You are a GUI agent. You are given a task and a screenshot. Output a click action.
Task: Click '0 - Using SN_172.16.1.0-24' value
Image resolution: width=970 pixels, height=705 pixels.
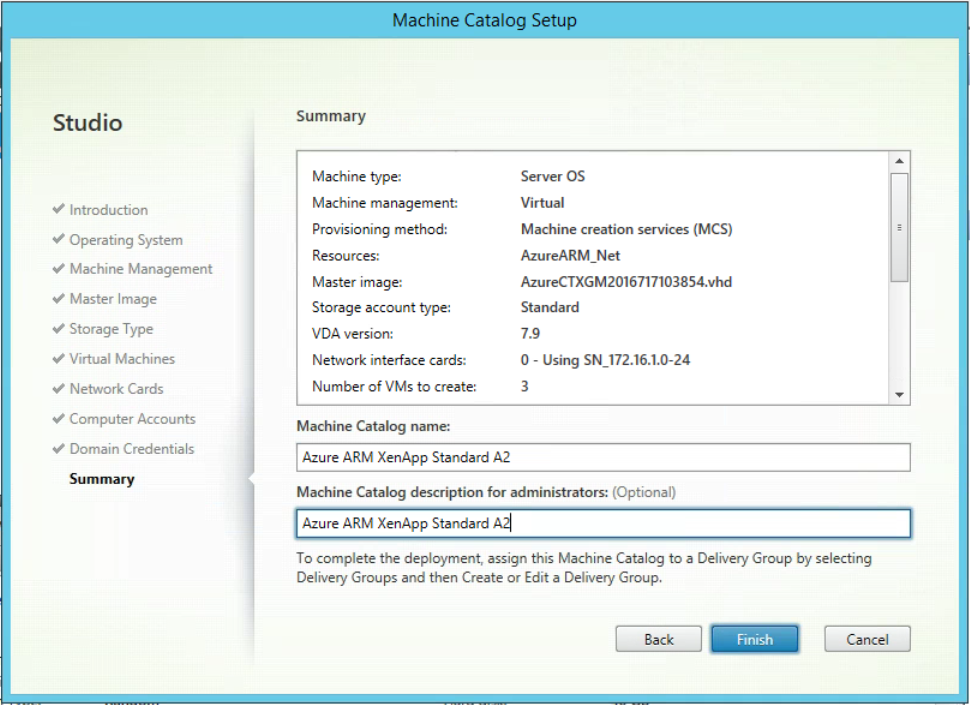click(x=605, y=360)
